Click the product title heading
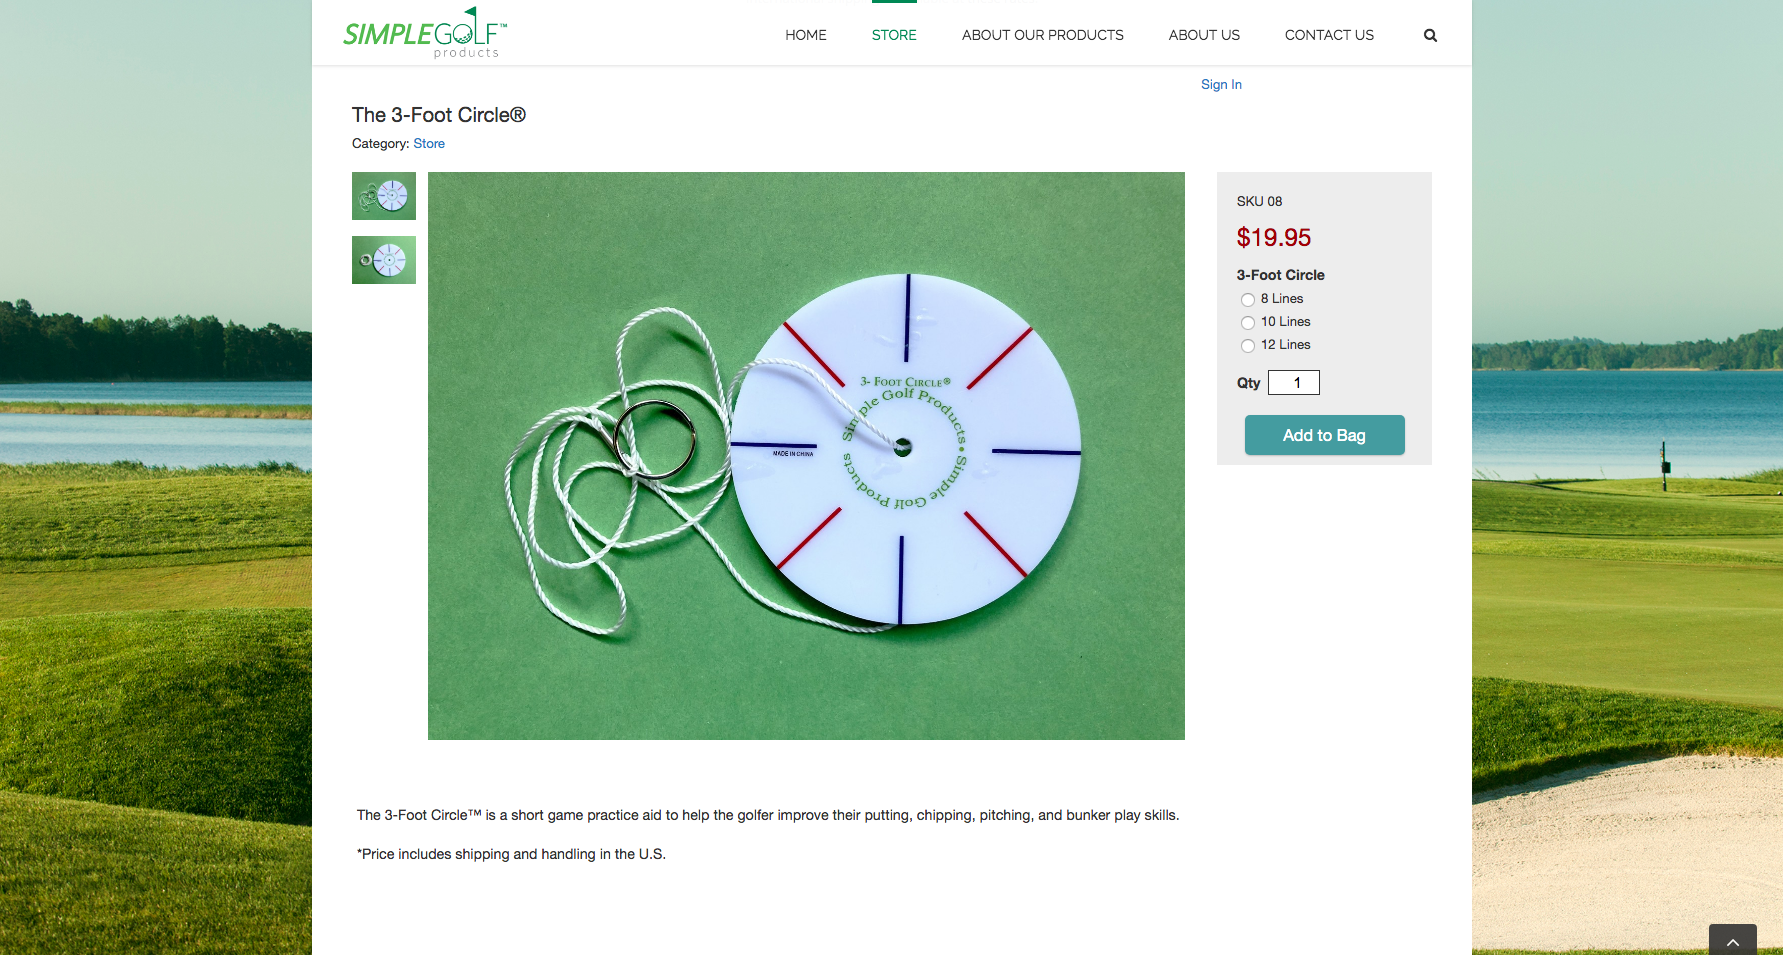The image size is (1783, 955). pyautogui.click(x=439, y=115)
